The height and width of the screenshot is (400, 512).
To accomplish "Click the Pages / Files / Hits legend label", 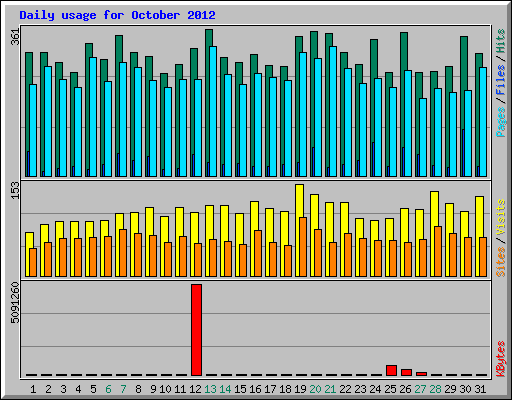I will 501,83.
